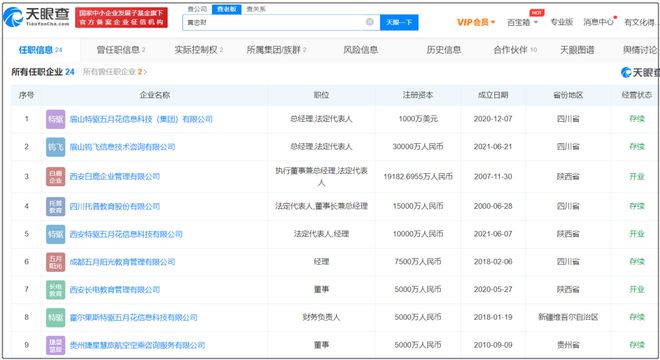The image size is (660, 360).
Task: Click the 企业名称 column header
Action: (155, 95)
